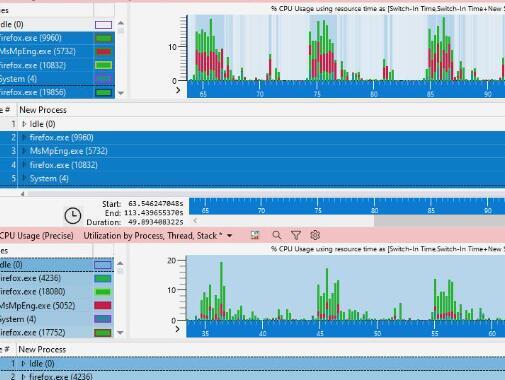Viewport: 505px width, 380px height.
Task: Click New Process column header in upper table
Action: click(x=43, y=110)
